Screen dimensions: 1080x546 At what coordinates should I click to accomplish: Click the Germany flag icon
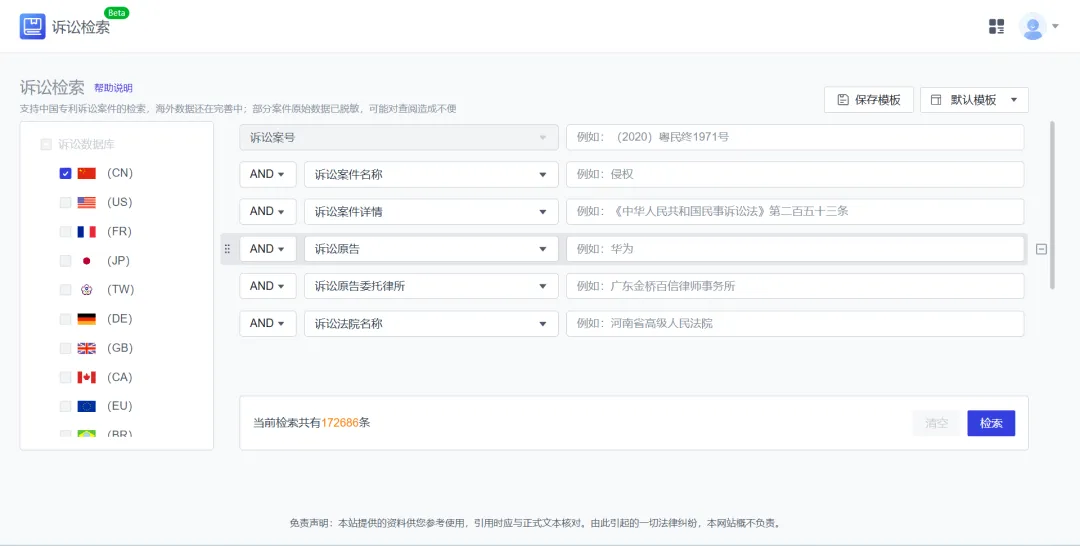(x=87, y=319)
